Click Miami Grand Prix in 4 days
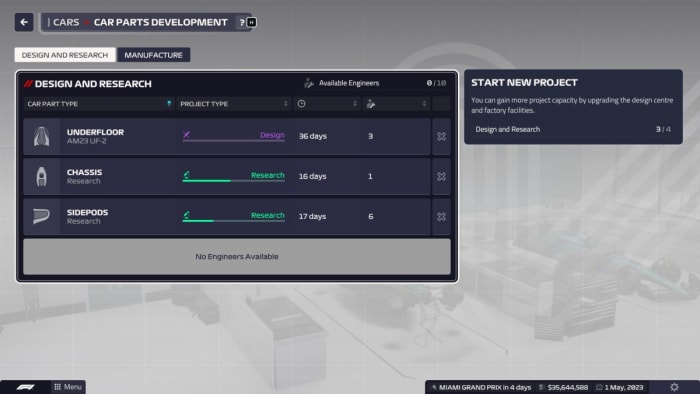This screenshot has height=394, width=700. click(x=481, y=387)
